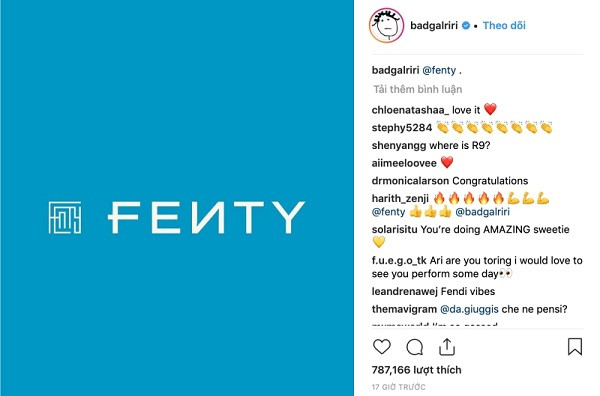Open badgalriri profile avatar
Image resolution: width=600 pixels, height=396 pixels.
click(386, 25)
